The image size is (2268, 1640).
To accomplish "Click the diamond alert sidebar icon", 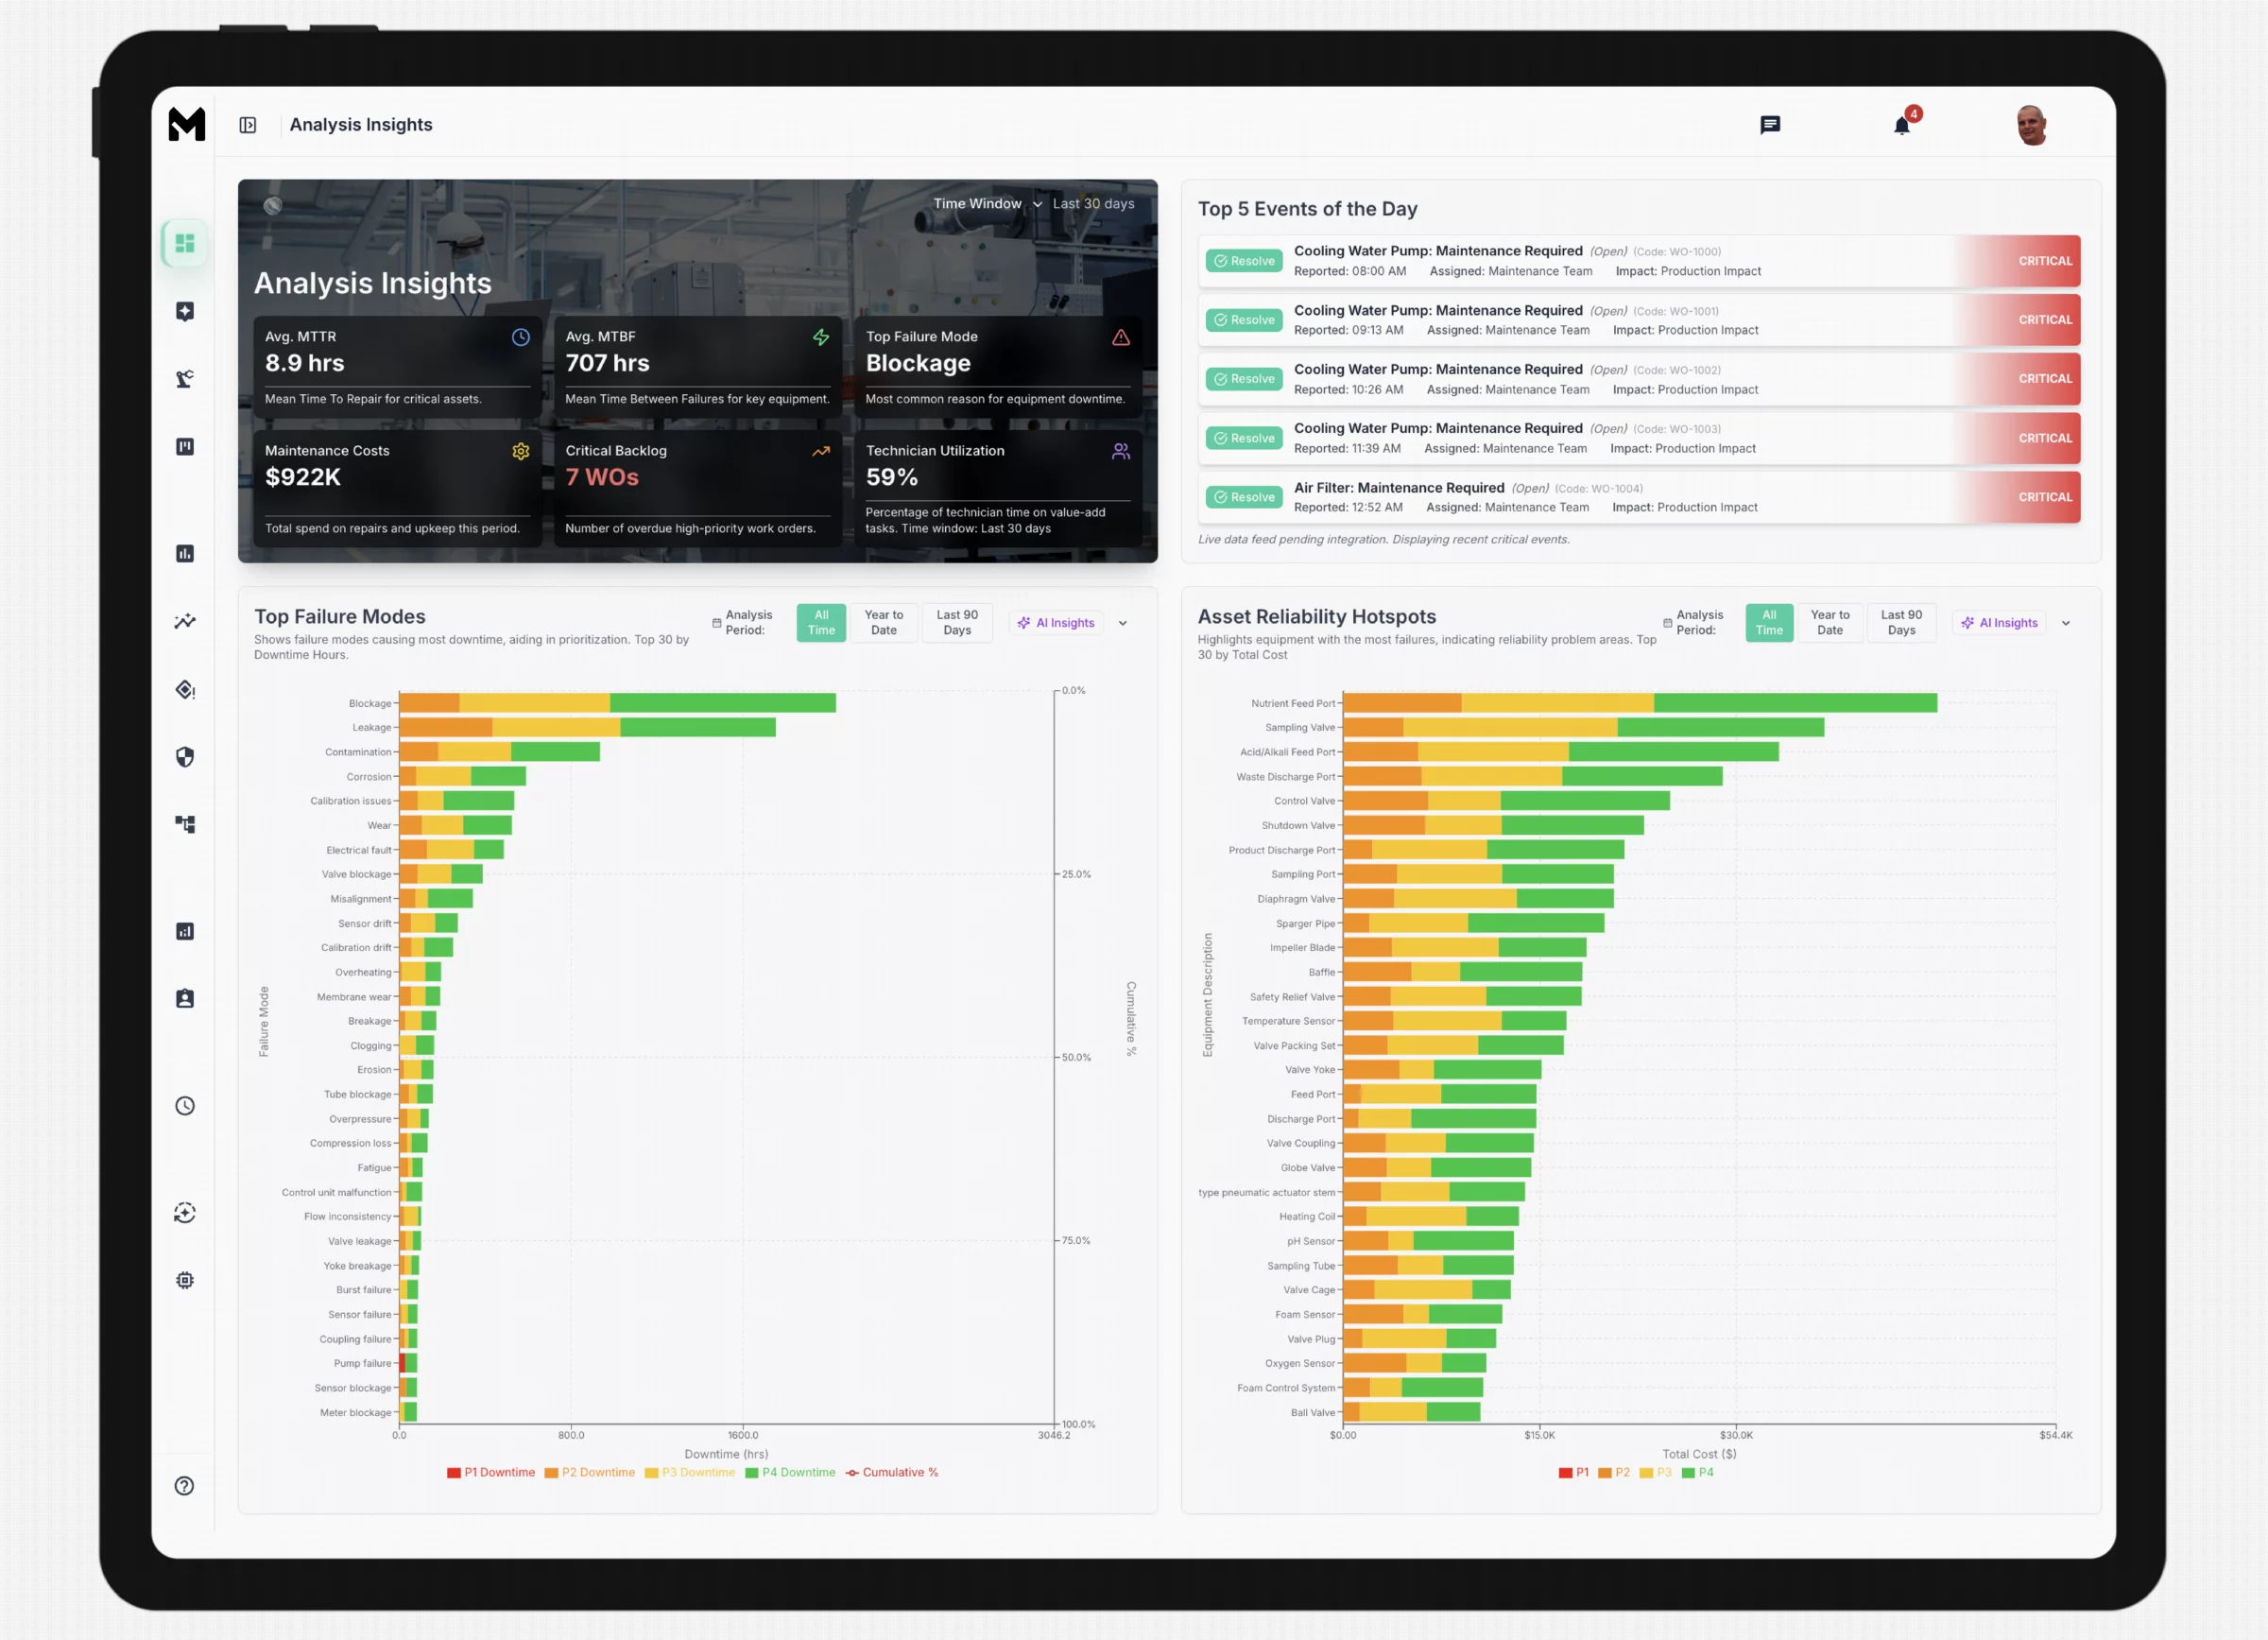I will (185, 689).
